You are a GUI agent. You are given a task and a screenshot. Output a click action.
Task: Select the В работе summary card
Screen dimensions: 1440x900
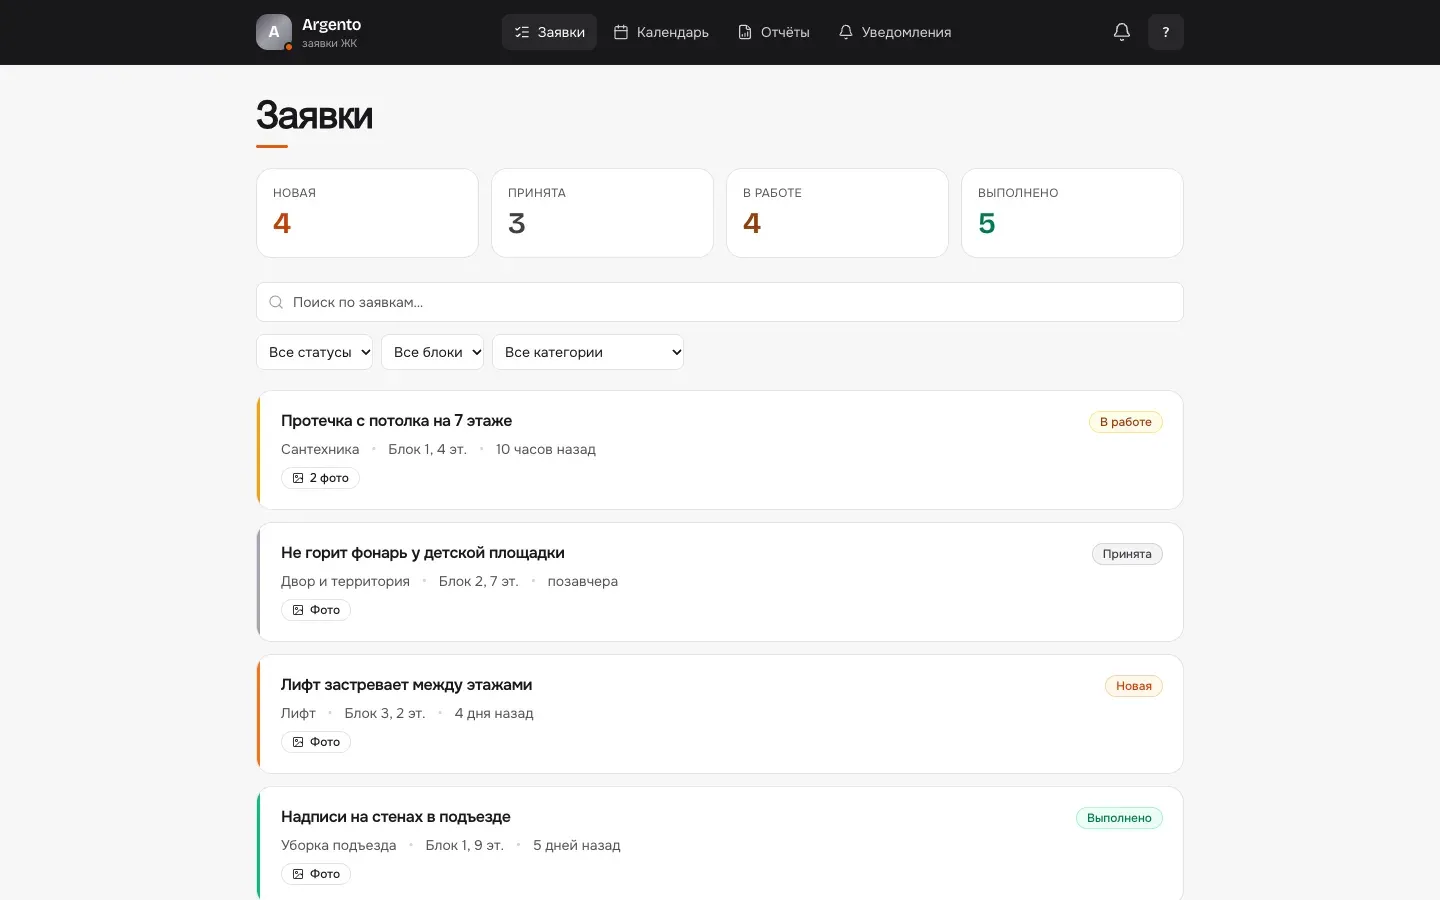(837, 213)
